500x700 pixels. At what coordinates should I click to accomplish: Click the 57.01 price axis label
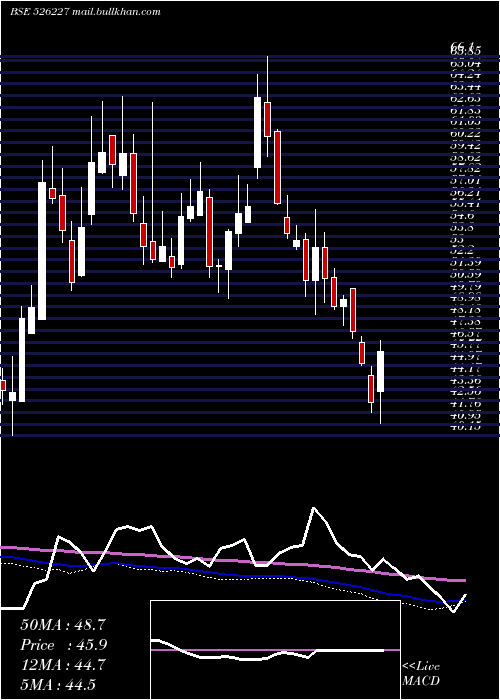click(x=465, y=181)
